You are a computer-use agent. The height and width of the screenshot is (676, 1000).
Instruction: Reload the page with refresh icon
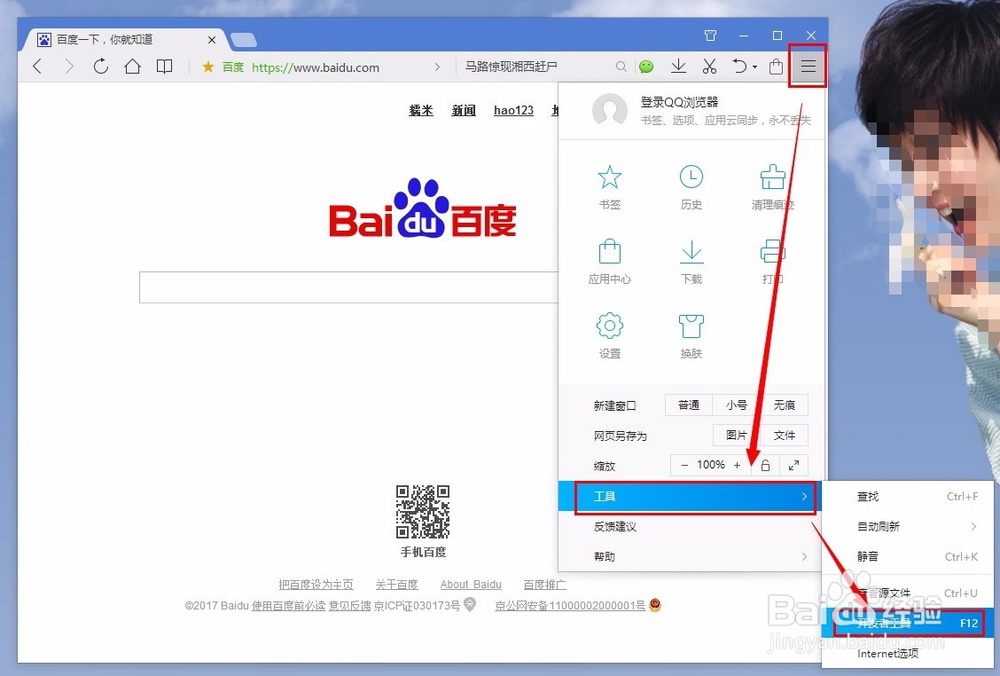click(101, 66)
